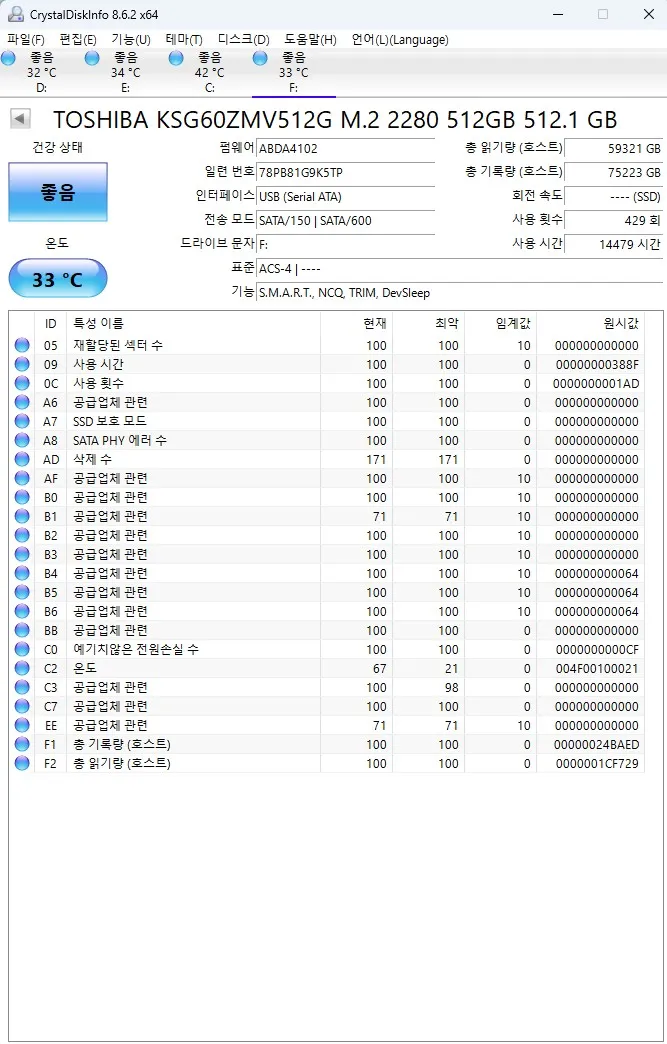Click the 특성 이름 column header
The width and height of the screenshot is (667, 1044).
point(194,324)
